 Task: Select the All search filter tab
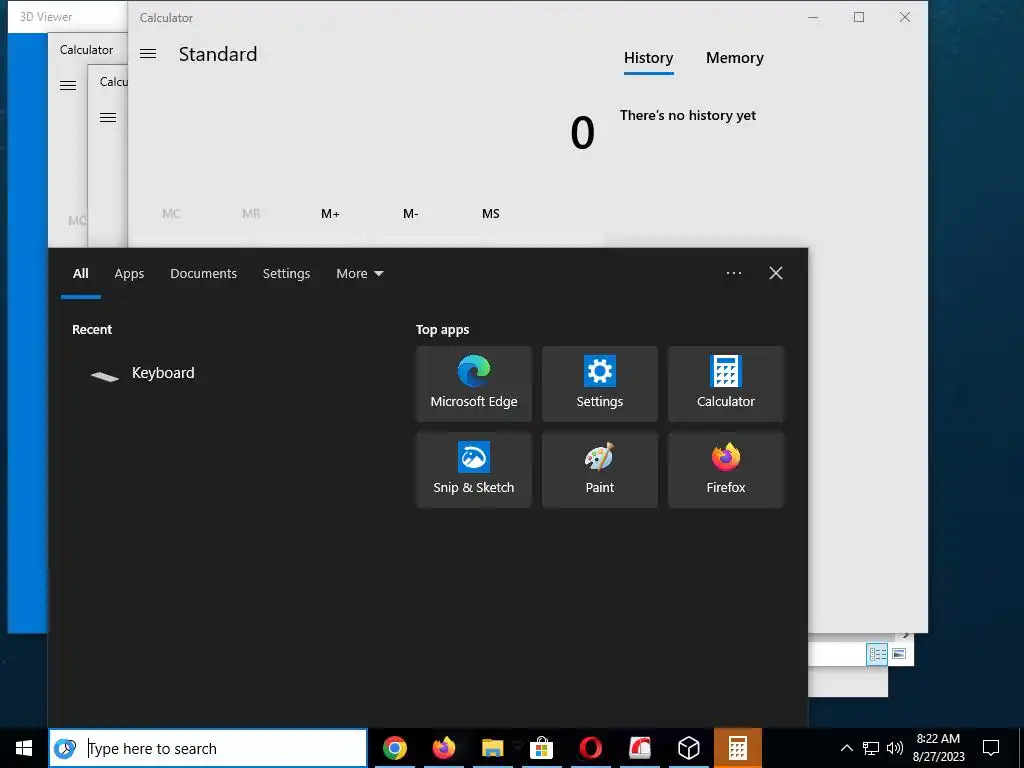click(80, 274)
